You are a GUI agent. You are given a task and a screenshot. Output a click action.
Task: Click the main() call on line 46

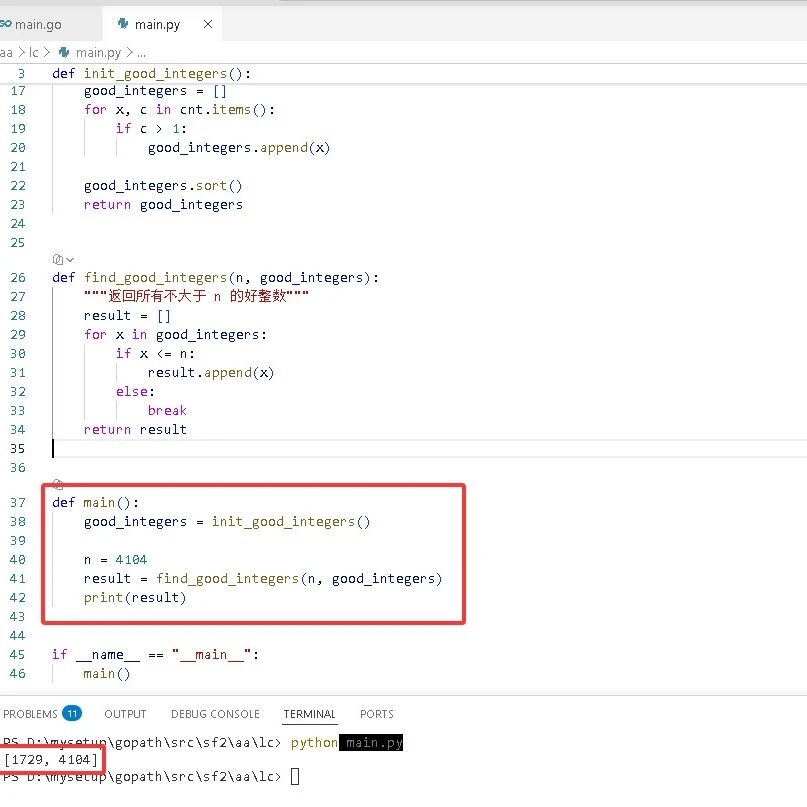click(107, 674)
